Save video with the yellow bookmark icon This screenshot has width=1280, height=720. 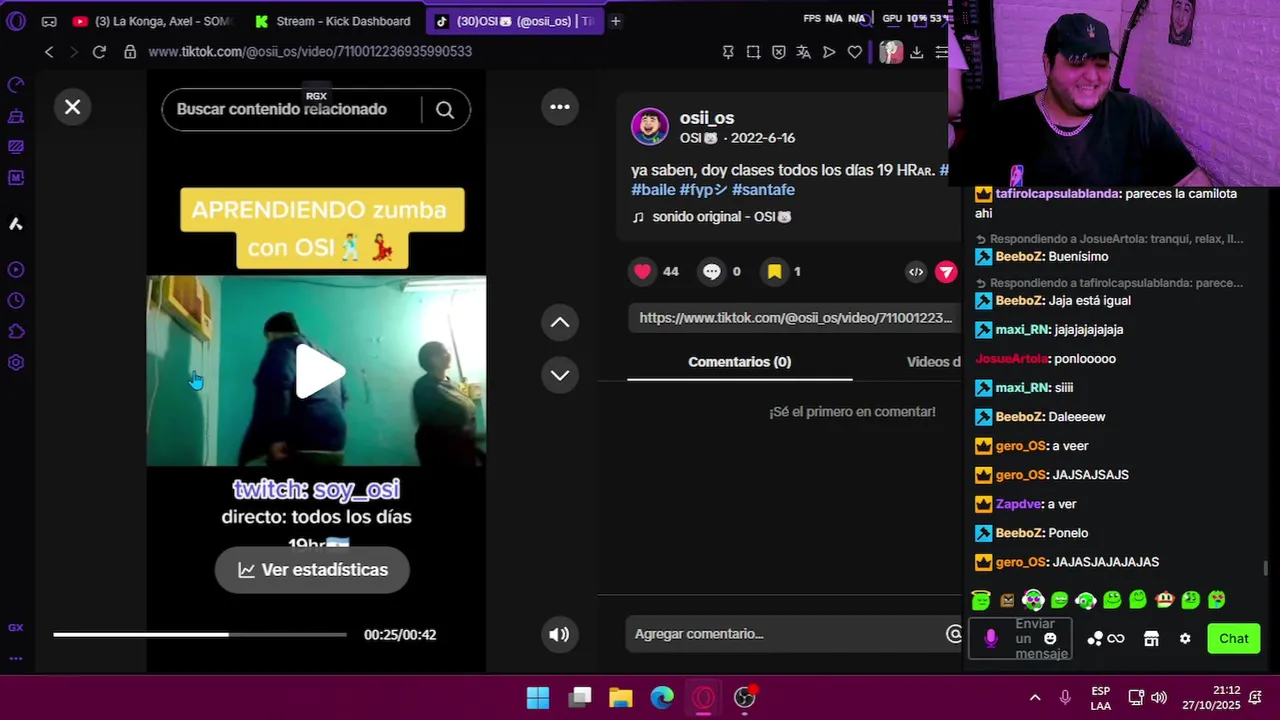coord(774,271)
